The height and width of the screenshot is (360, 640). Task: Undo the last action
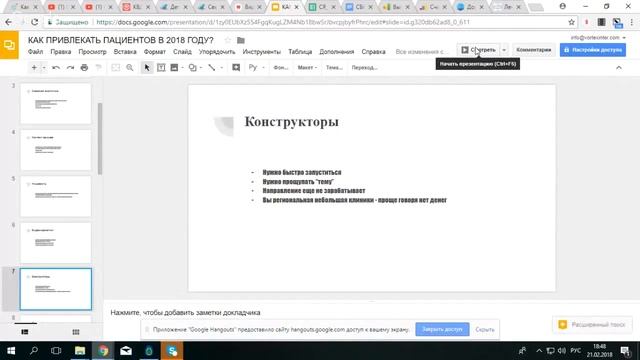pos(56,68)
